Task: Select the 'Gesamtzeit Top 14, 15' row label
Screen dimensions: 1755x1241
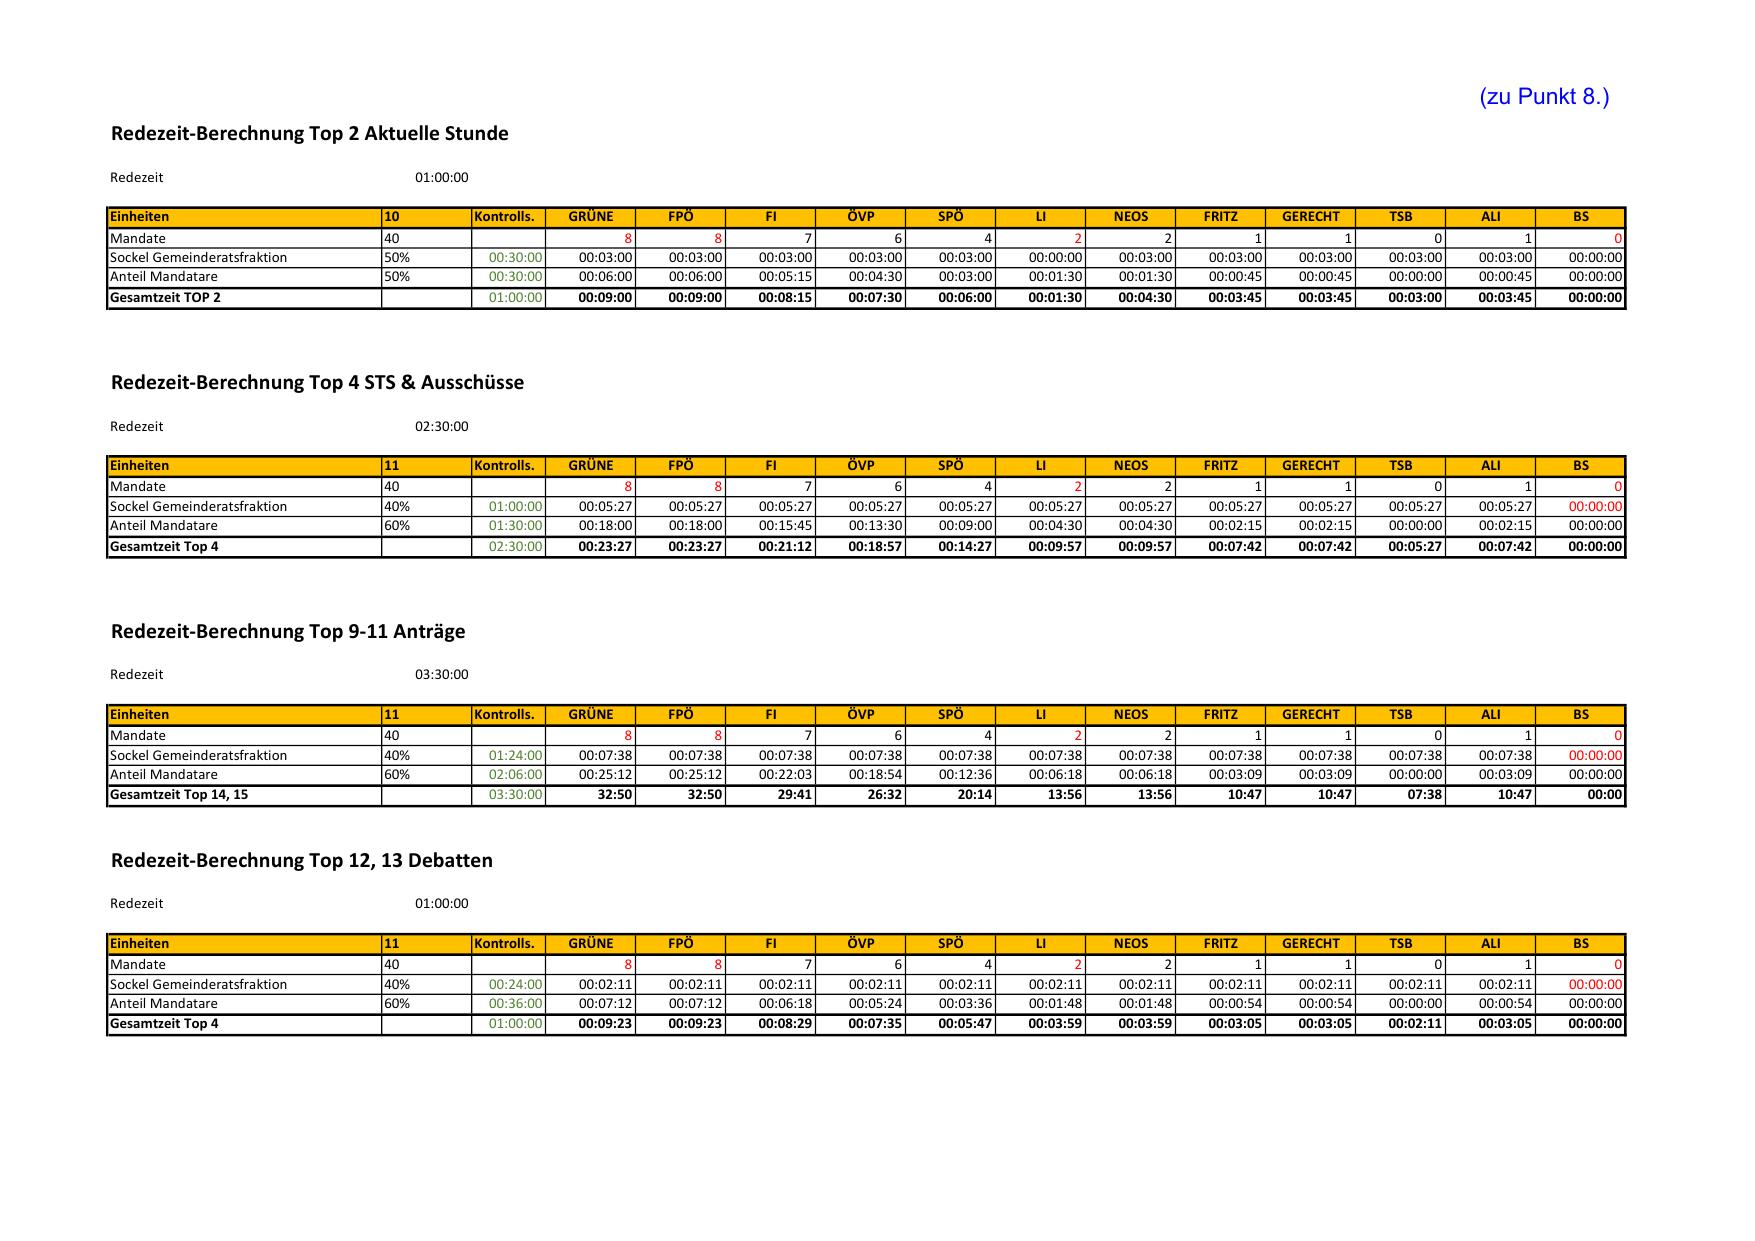Action: pos(179,795)
